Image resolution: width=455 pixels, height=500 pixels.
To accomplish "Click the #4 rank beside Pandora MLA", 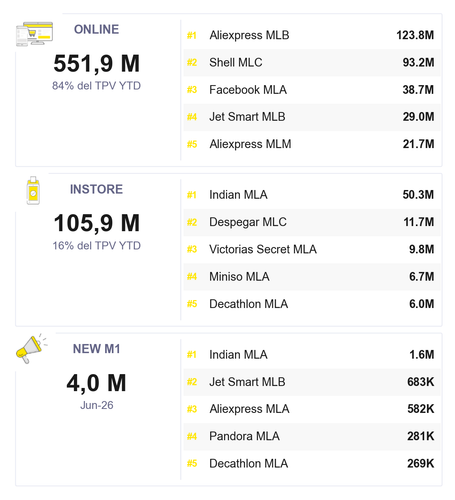I will coord(192,436).
